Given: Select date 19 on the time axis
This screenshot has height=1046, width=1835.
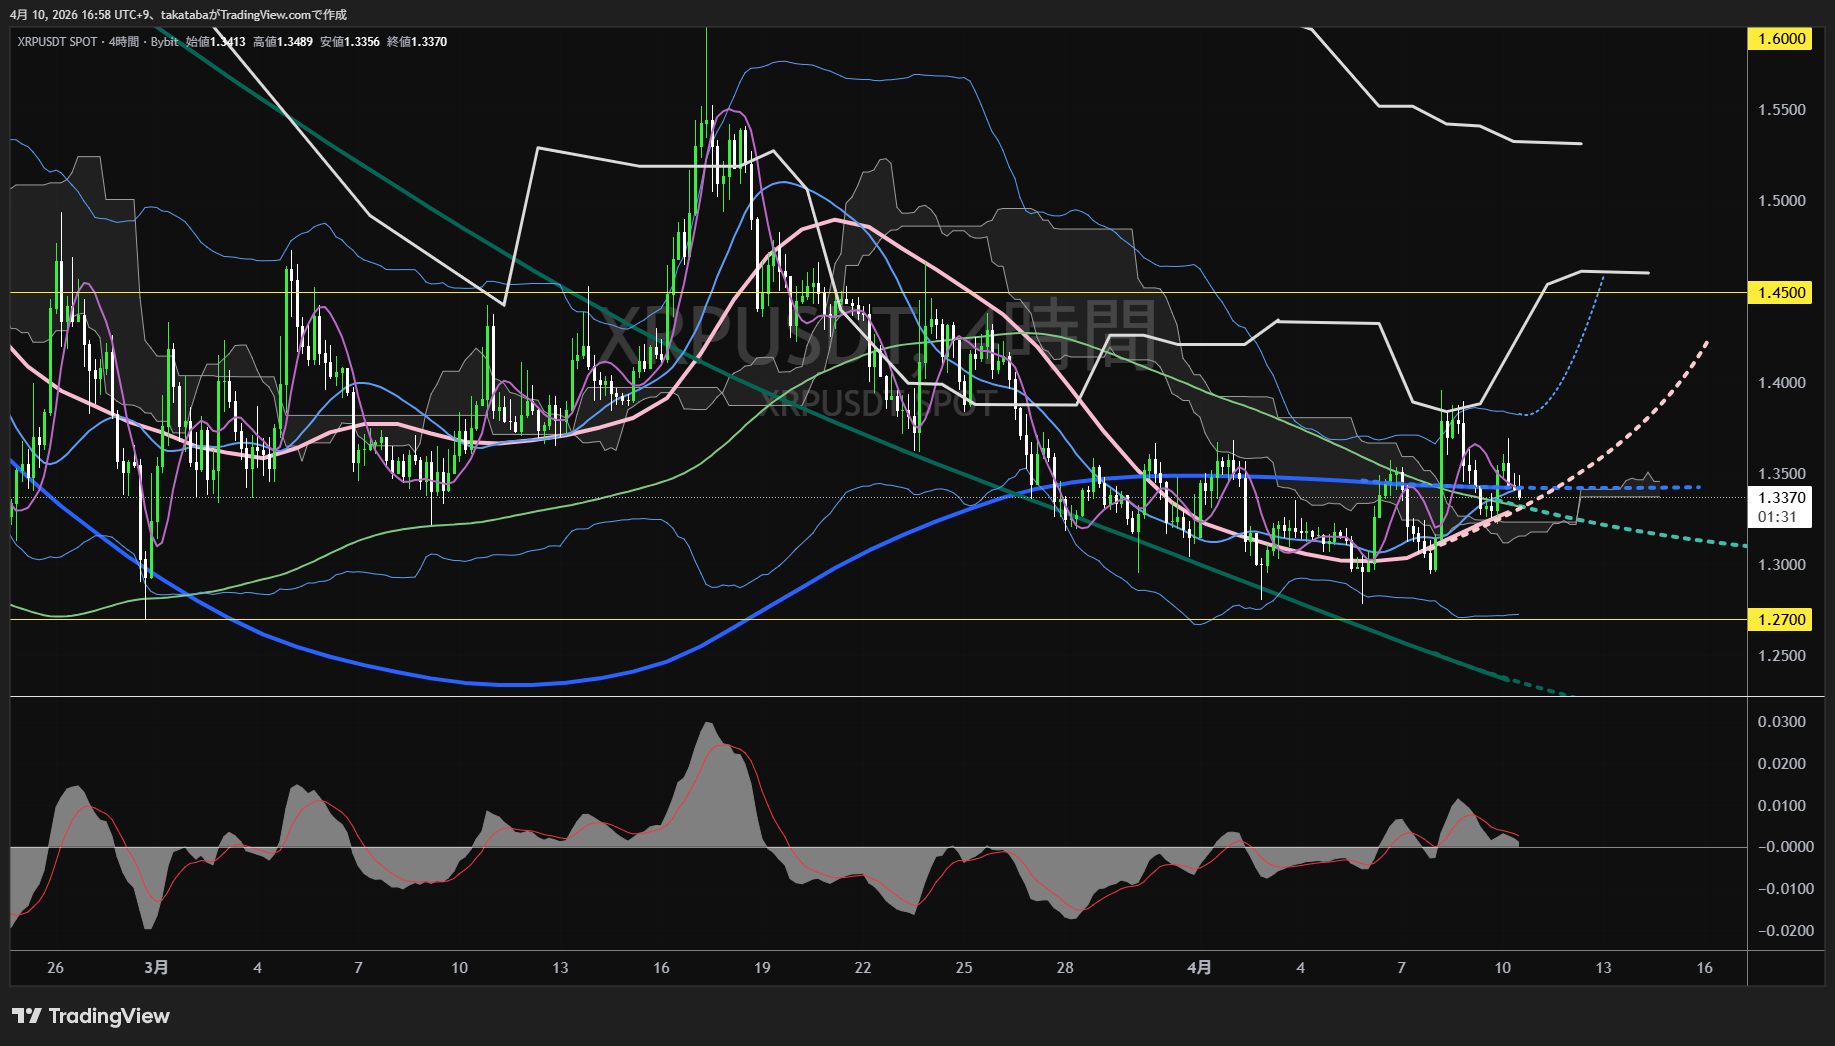Looking at the screenshot, I should pyautogui.click(x=762, y=968).
